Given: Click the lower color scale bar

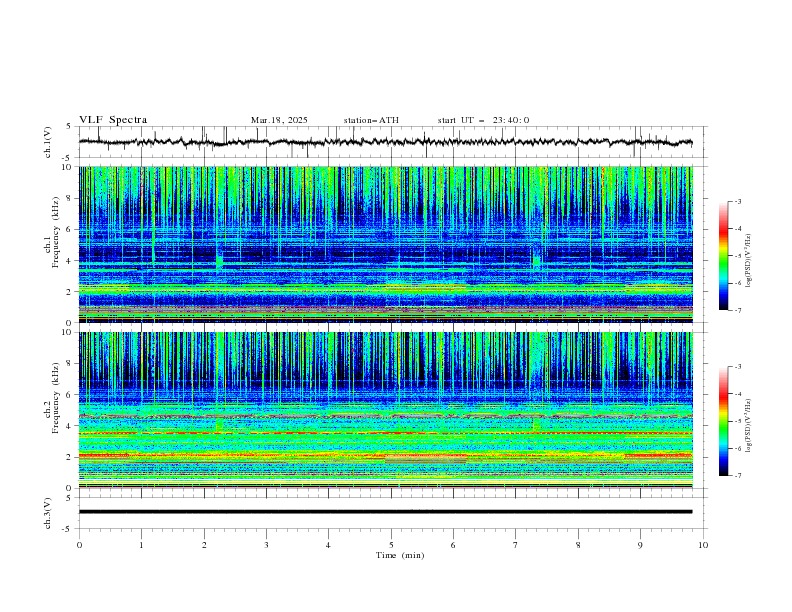Looking at the screenshot, I should click(x=723, y=421).
